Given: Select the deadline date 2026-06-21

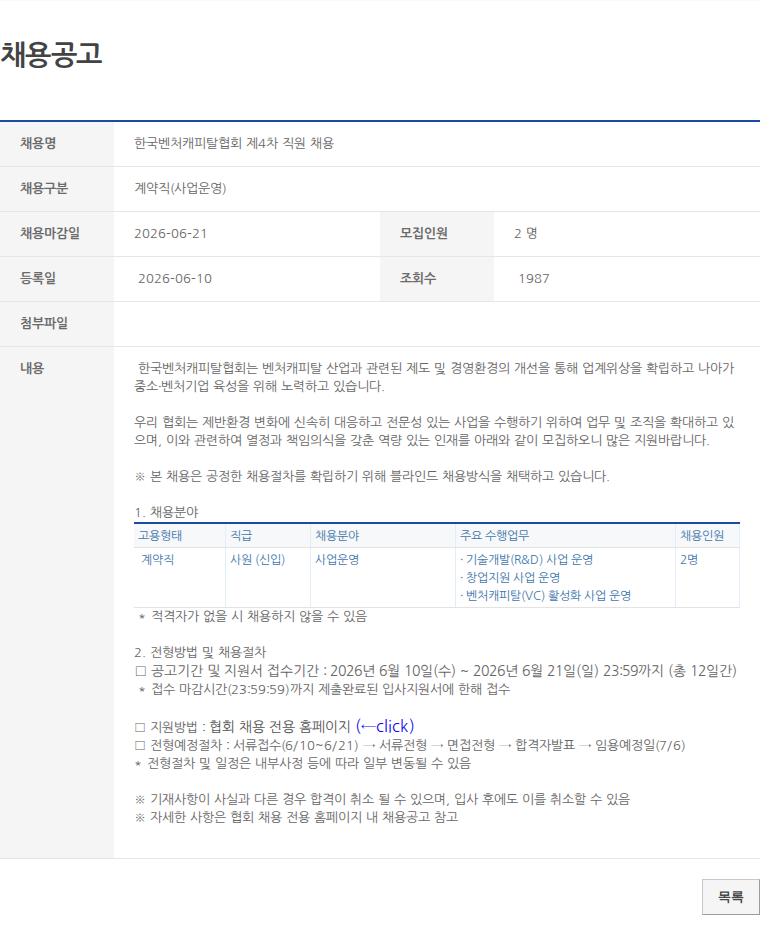Looking at the screenshot, I should click(171, 234).
